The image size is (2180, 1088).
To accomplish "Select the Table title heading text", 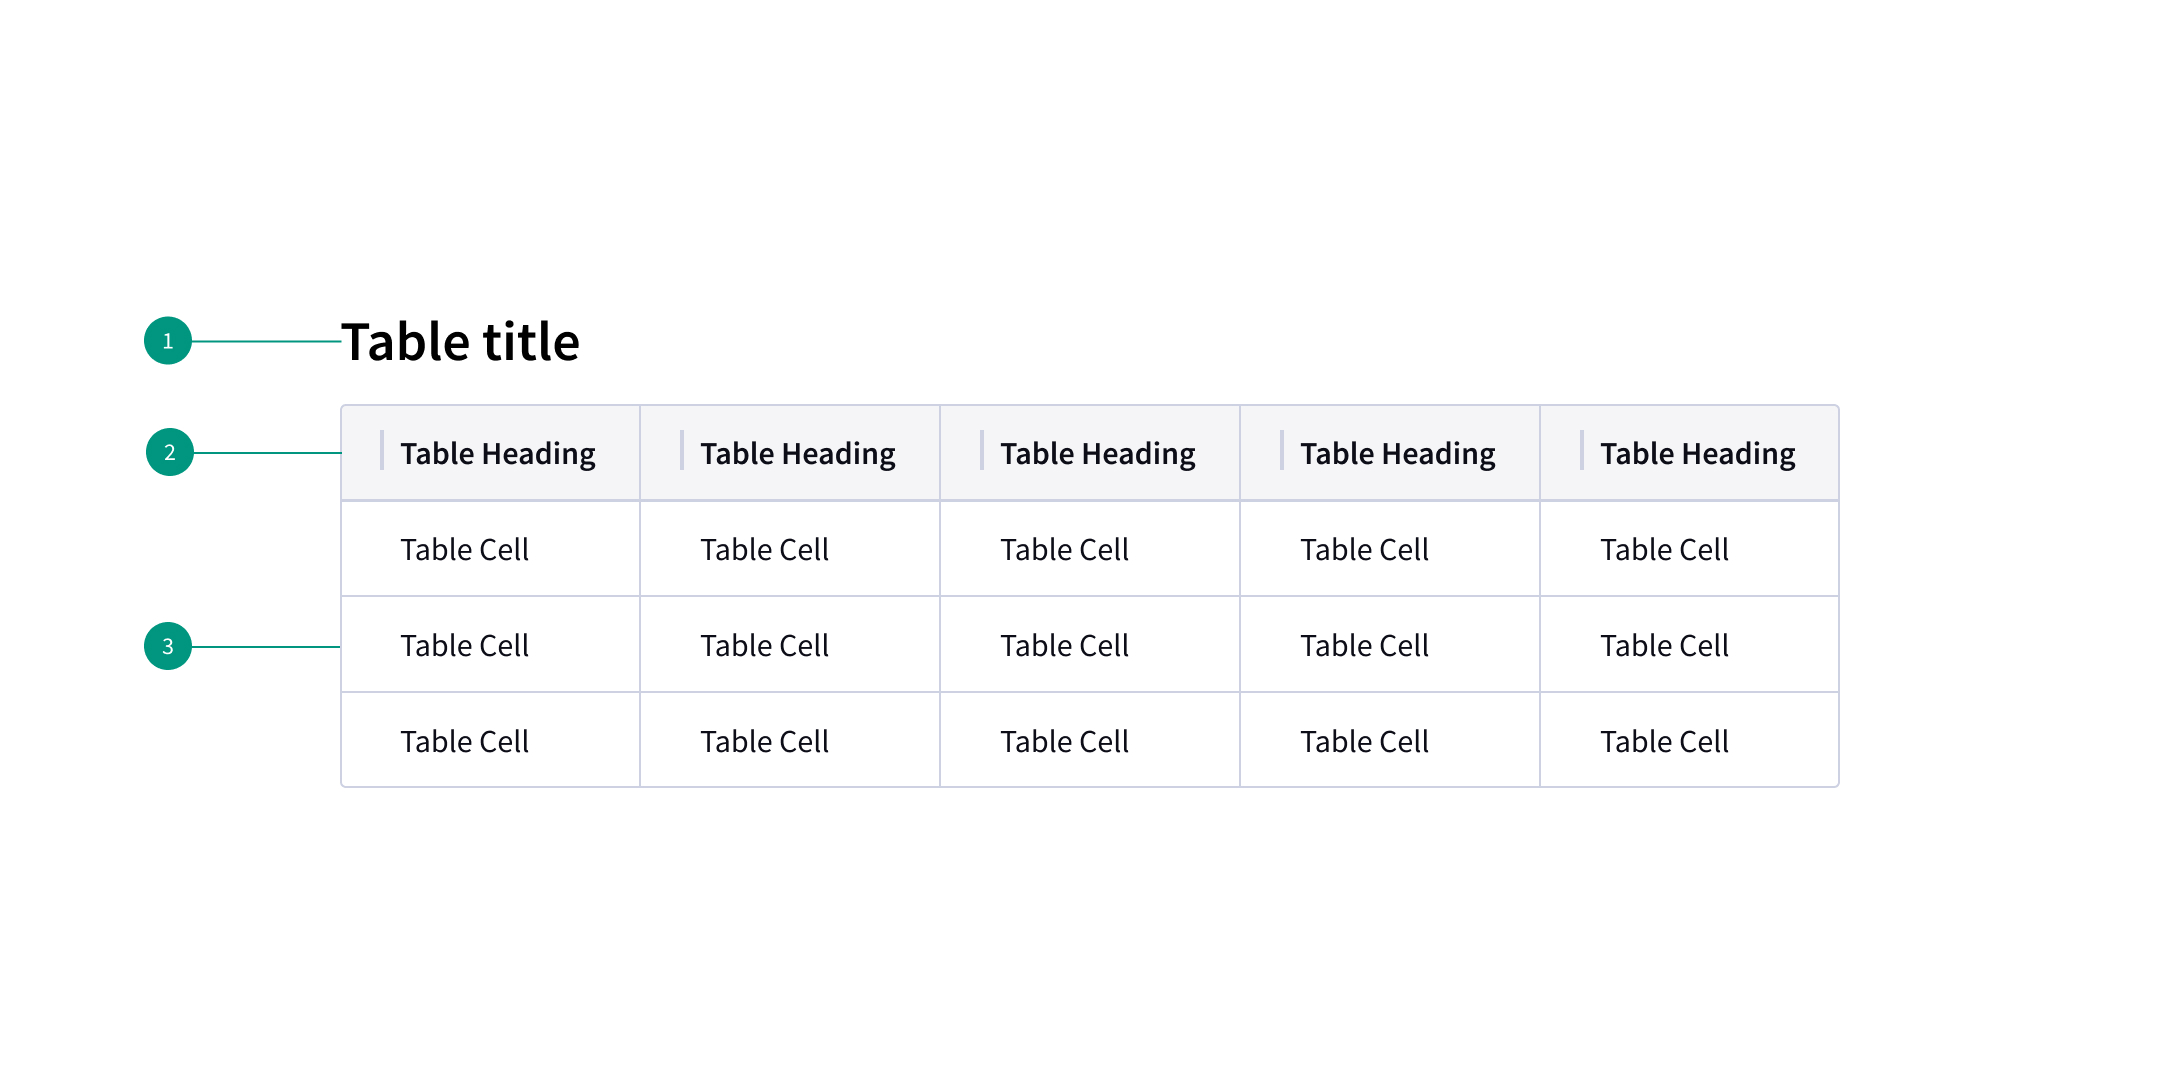I will 460,342.
